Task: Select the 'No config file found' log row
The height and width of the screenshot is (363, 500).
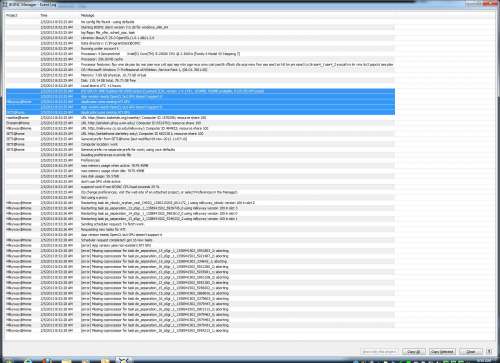Action: click(200, 22)
